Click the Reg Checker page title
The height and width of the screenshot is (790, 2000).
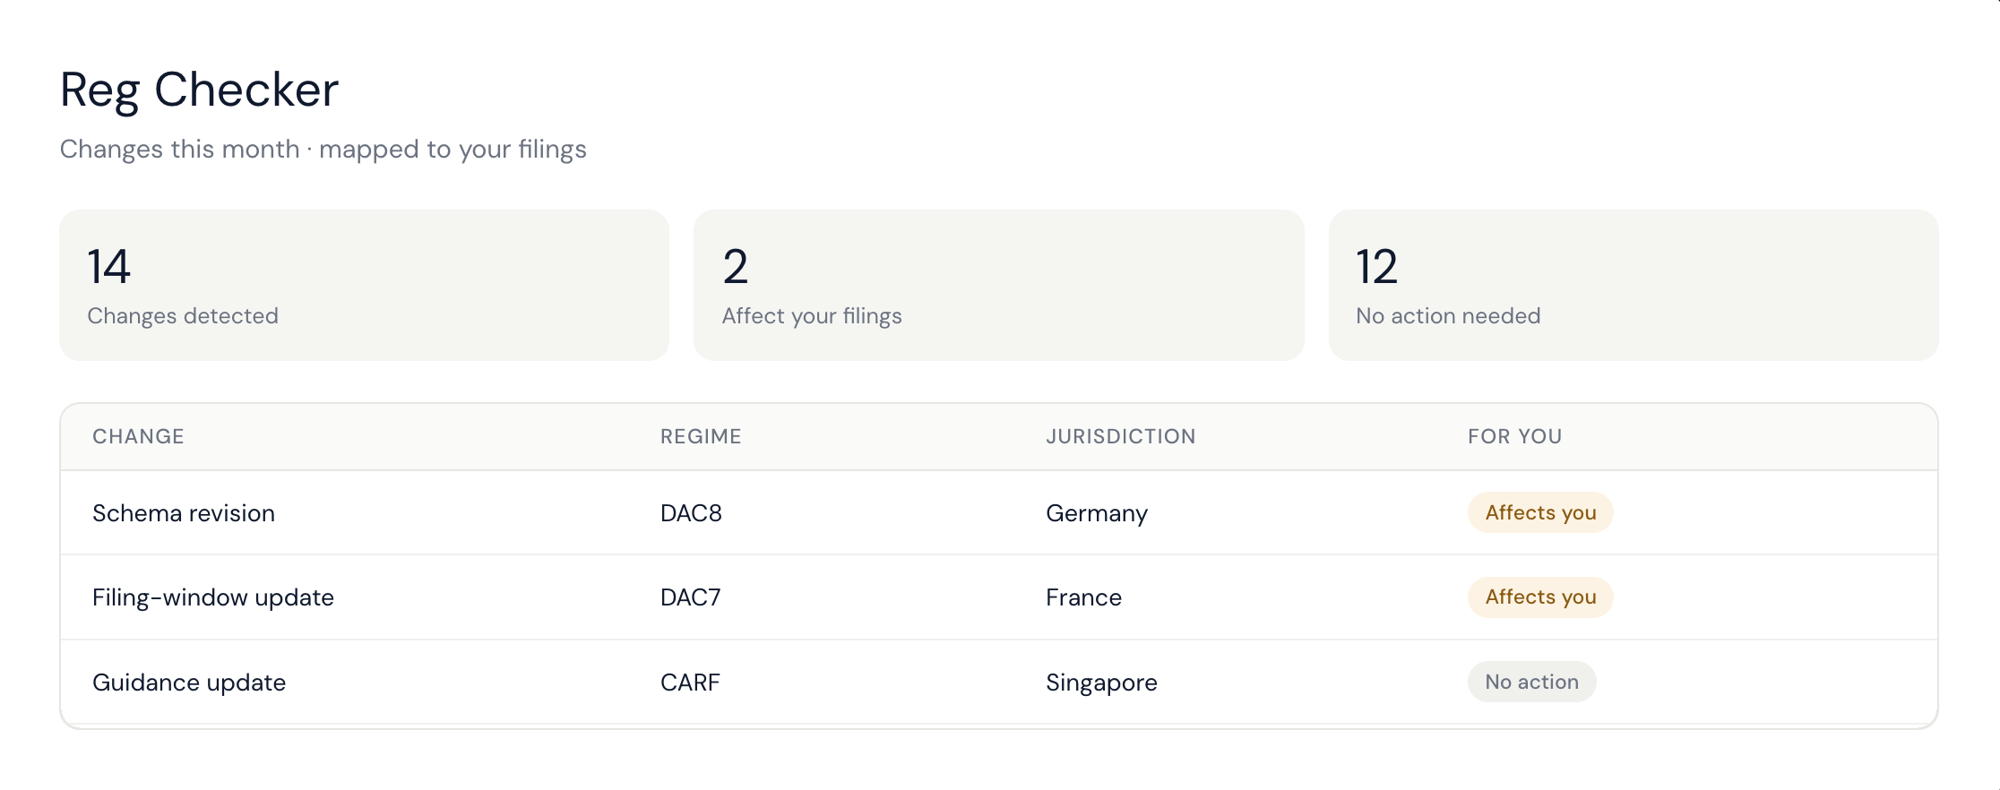(200, 90)
